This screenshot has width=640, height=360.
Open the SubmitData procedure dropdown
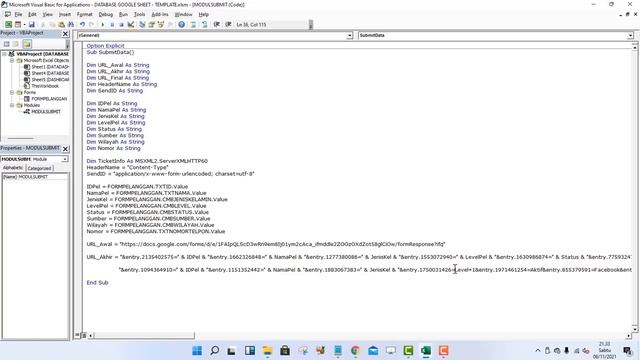[x=630, y=36]
